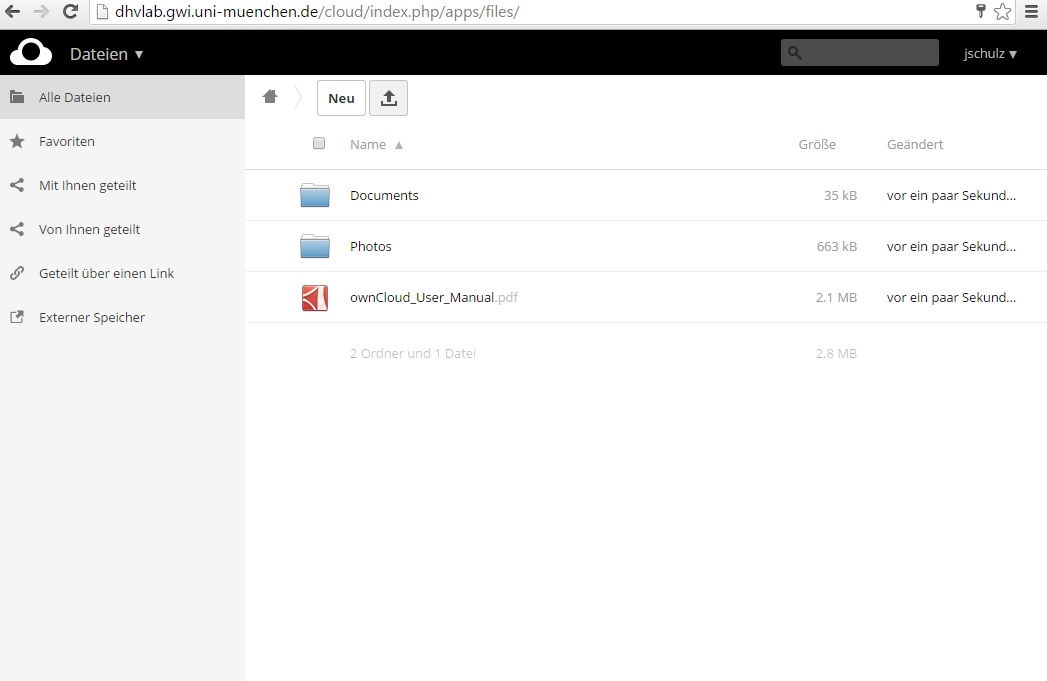The height and width of the screenshot is (681, 1047).
Task: Open the Documents folder icon
Action: [x=315, y=195]
